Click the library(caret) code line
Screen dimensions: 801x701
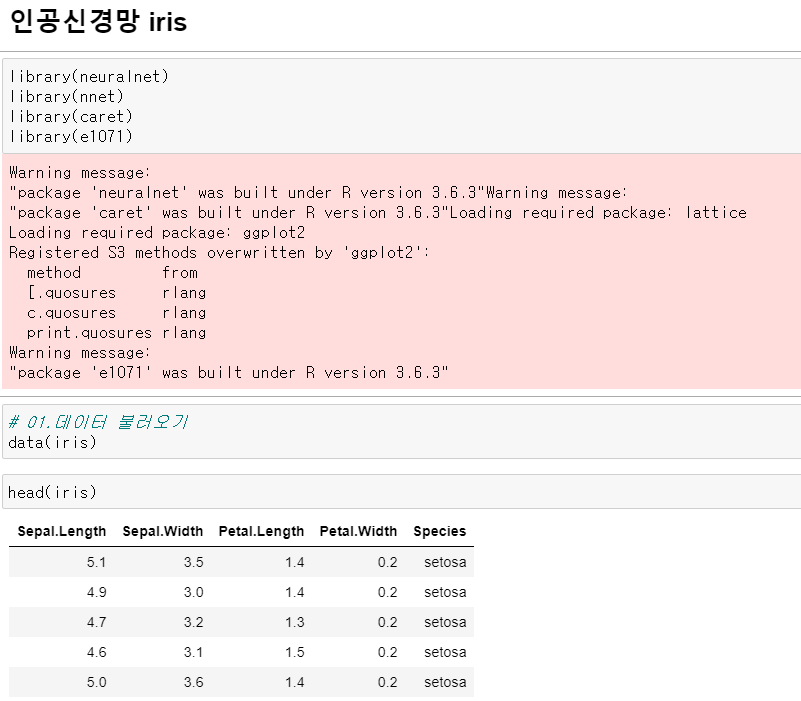point(71,116)
